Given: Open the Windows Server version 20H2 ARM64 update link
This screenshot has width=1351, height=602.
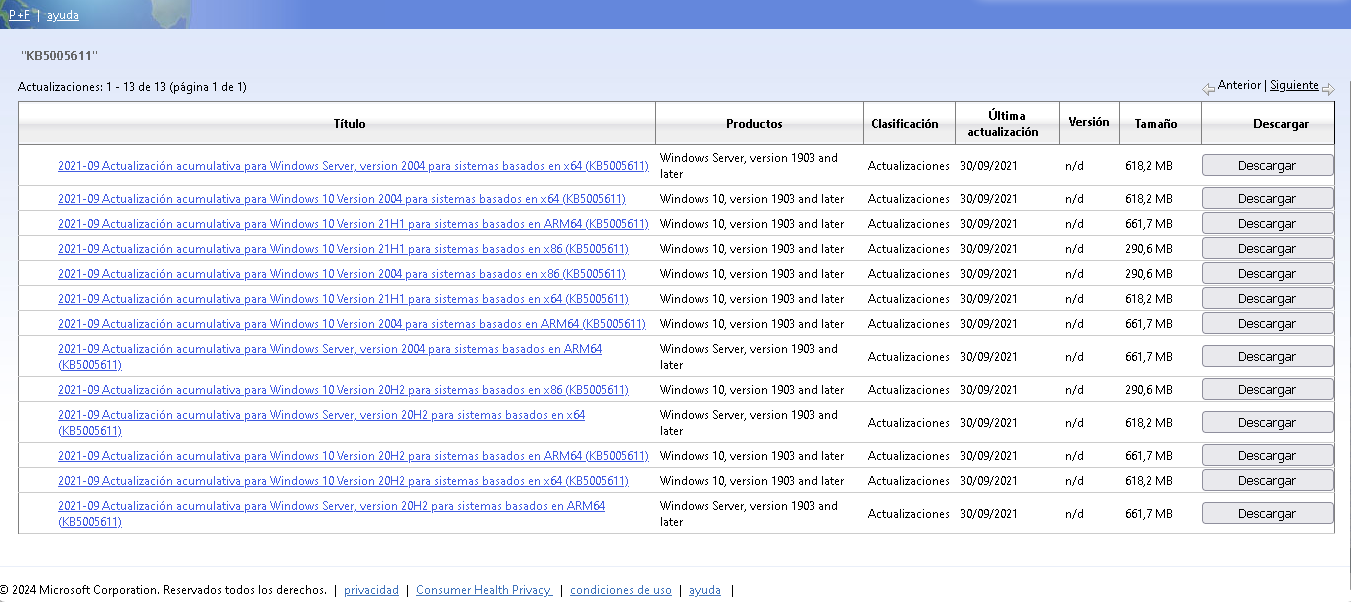Looking at the screenshot, I should coord(331,514).
